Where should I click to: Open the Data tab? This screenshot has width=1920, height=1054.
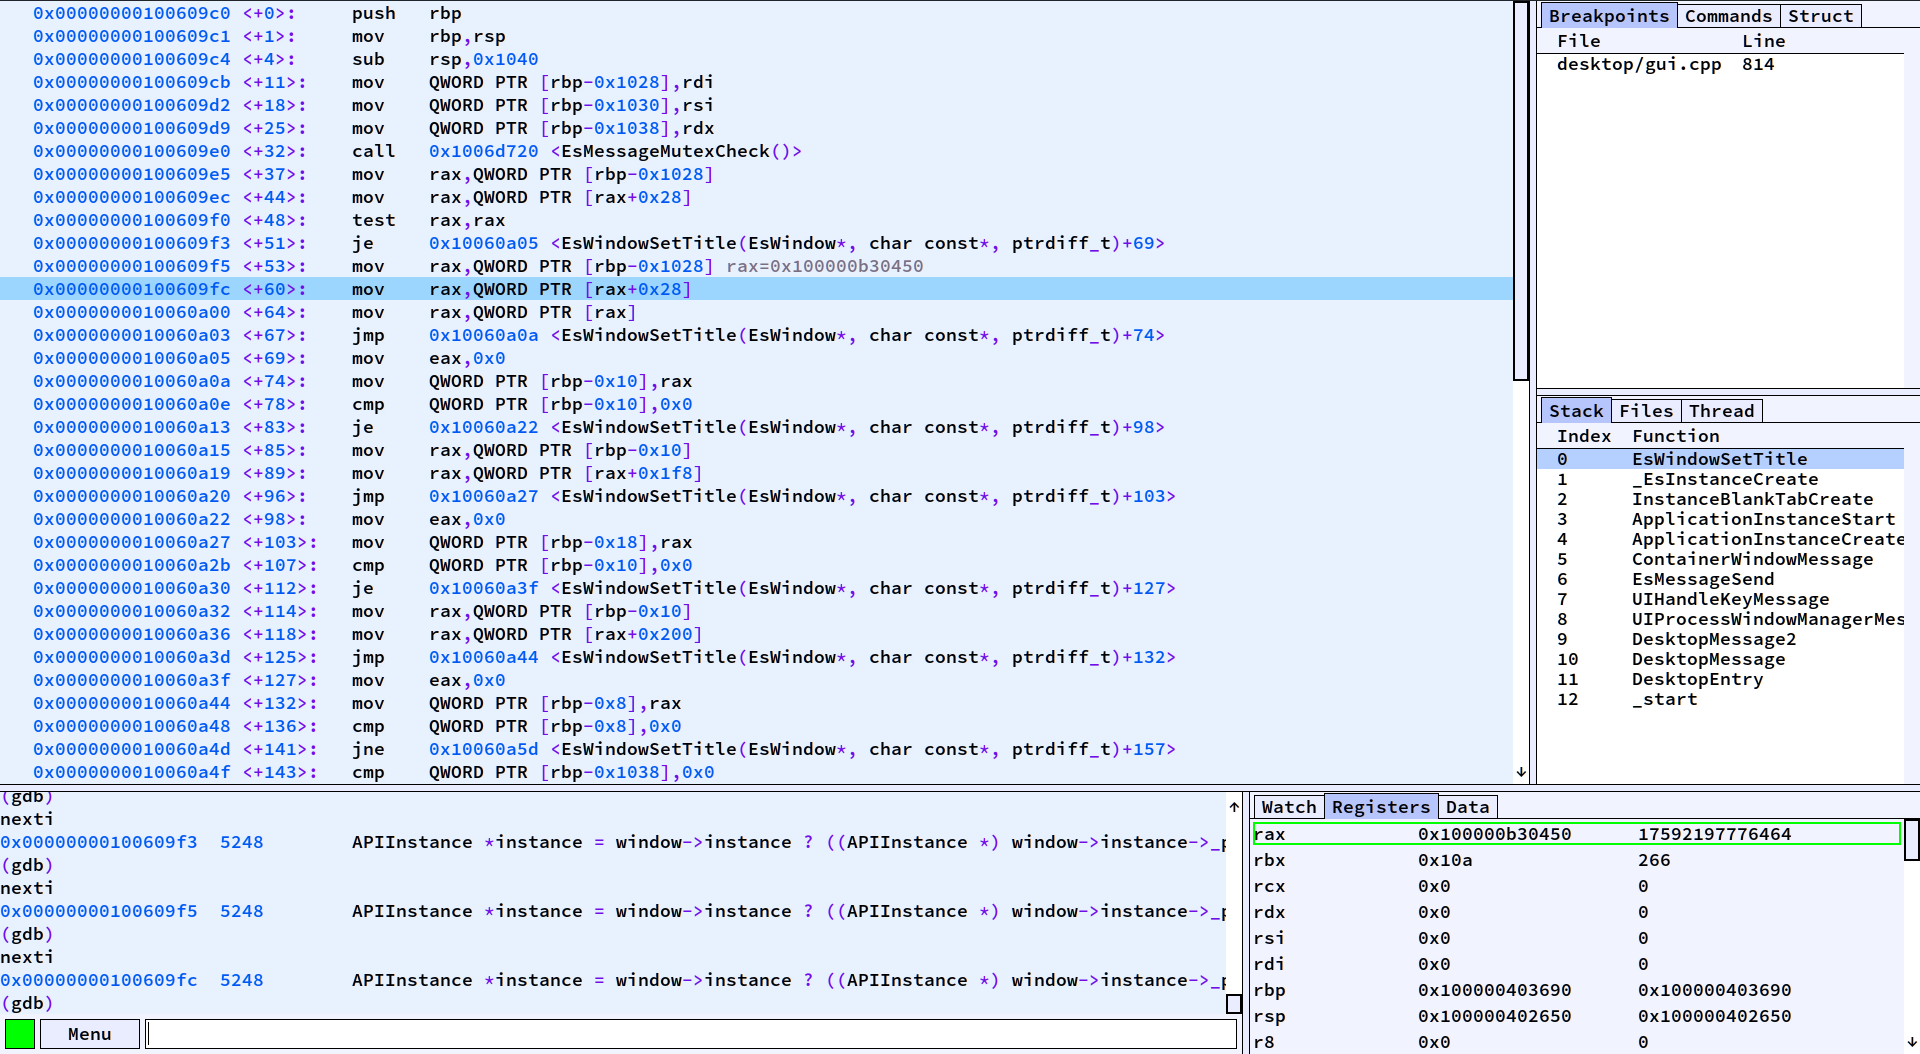point(1467,806)
